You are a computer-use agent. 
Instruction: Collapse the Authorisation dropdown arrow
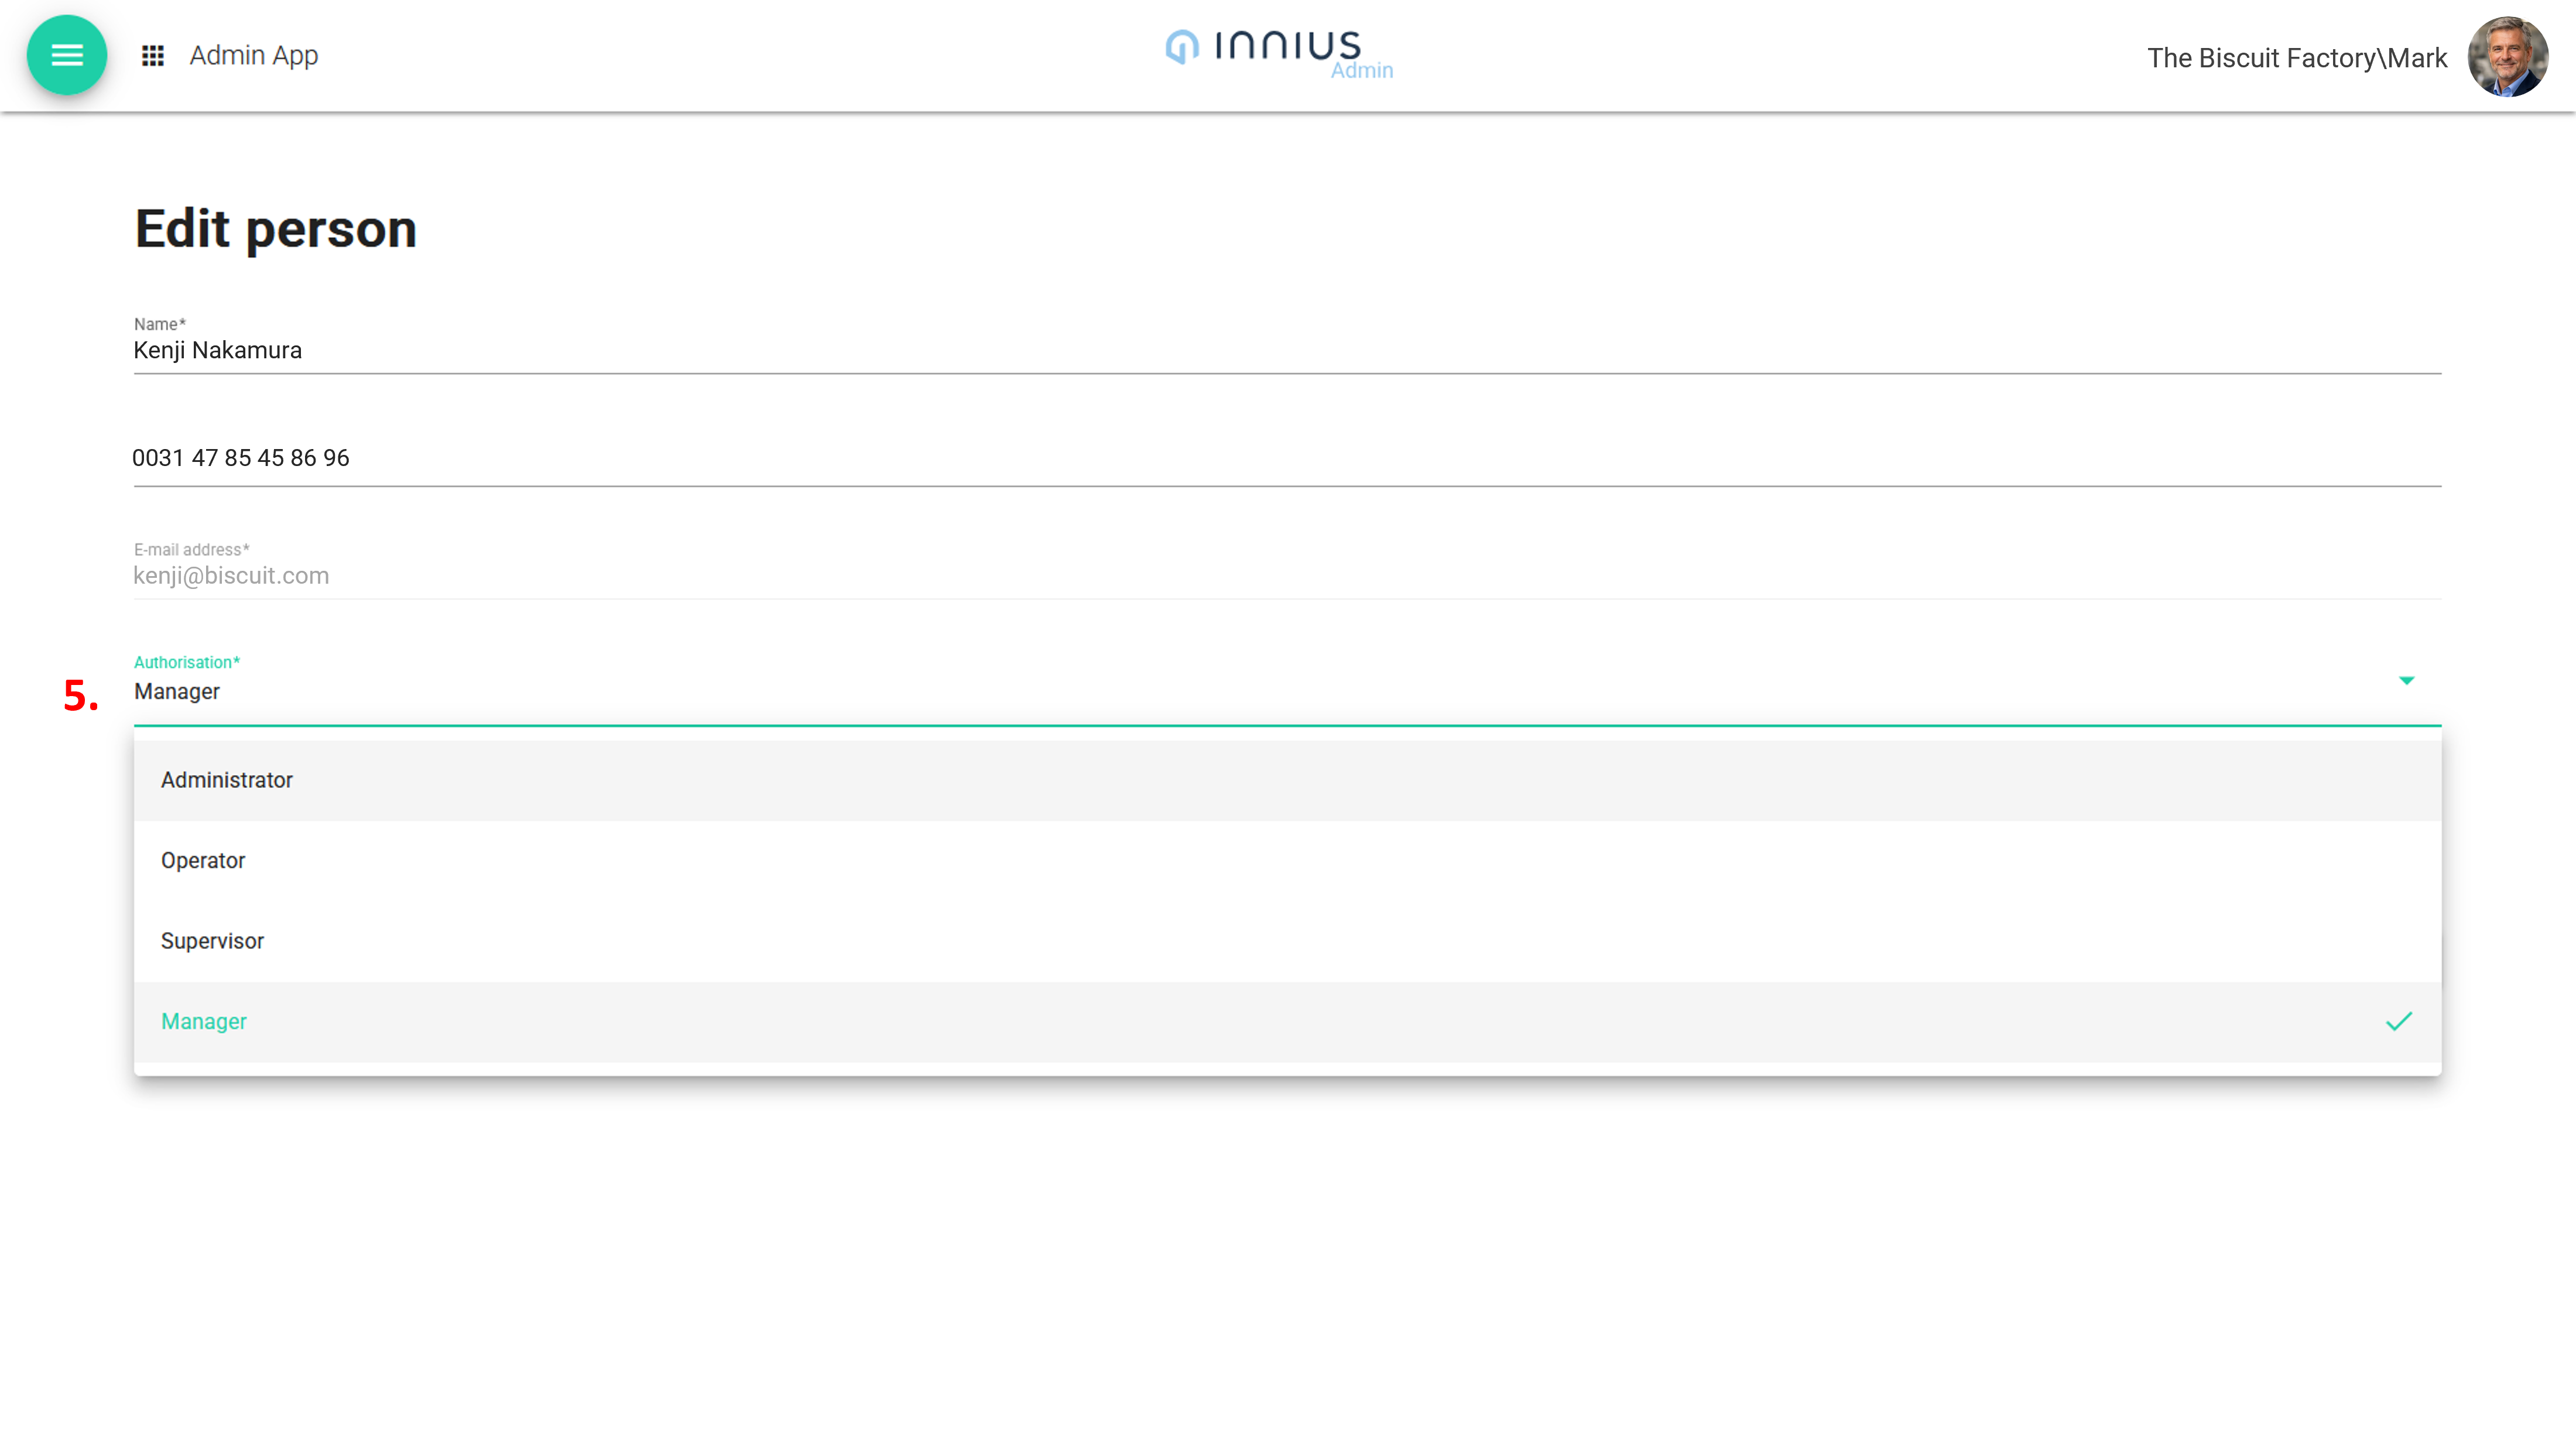point(2406,680)
